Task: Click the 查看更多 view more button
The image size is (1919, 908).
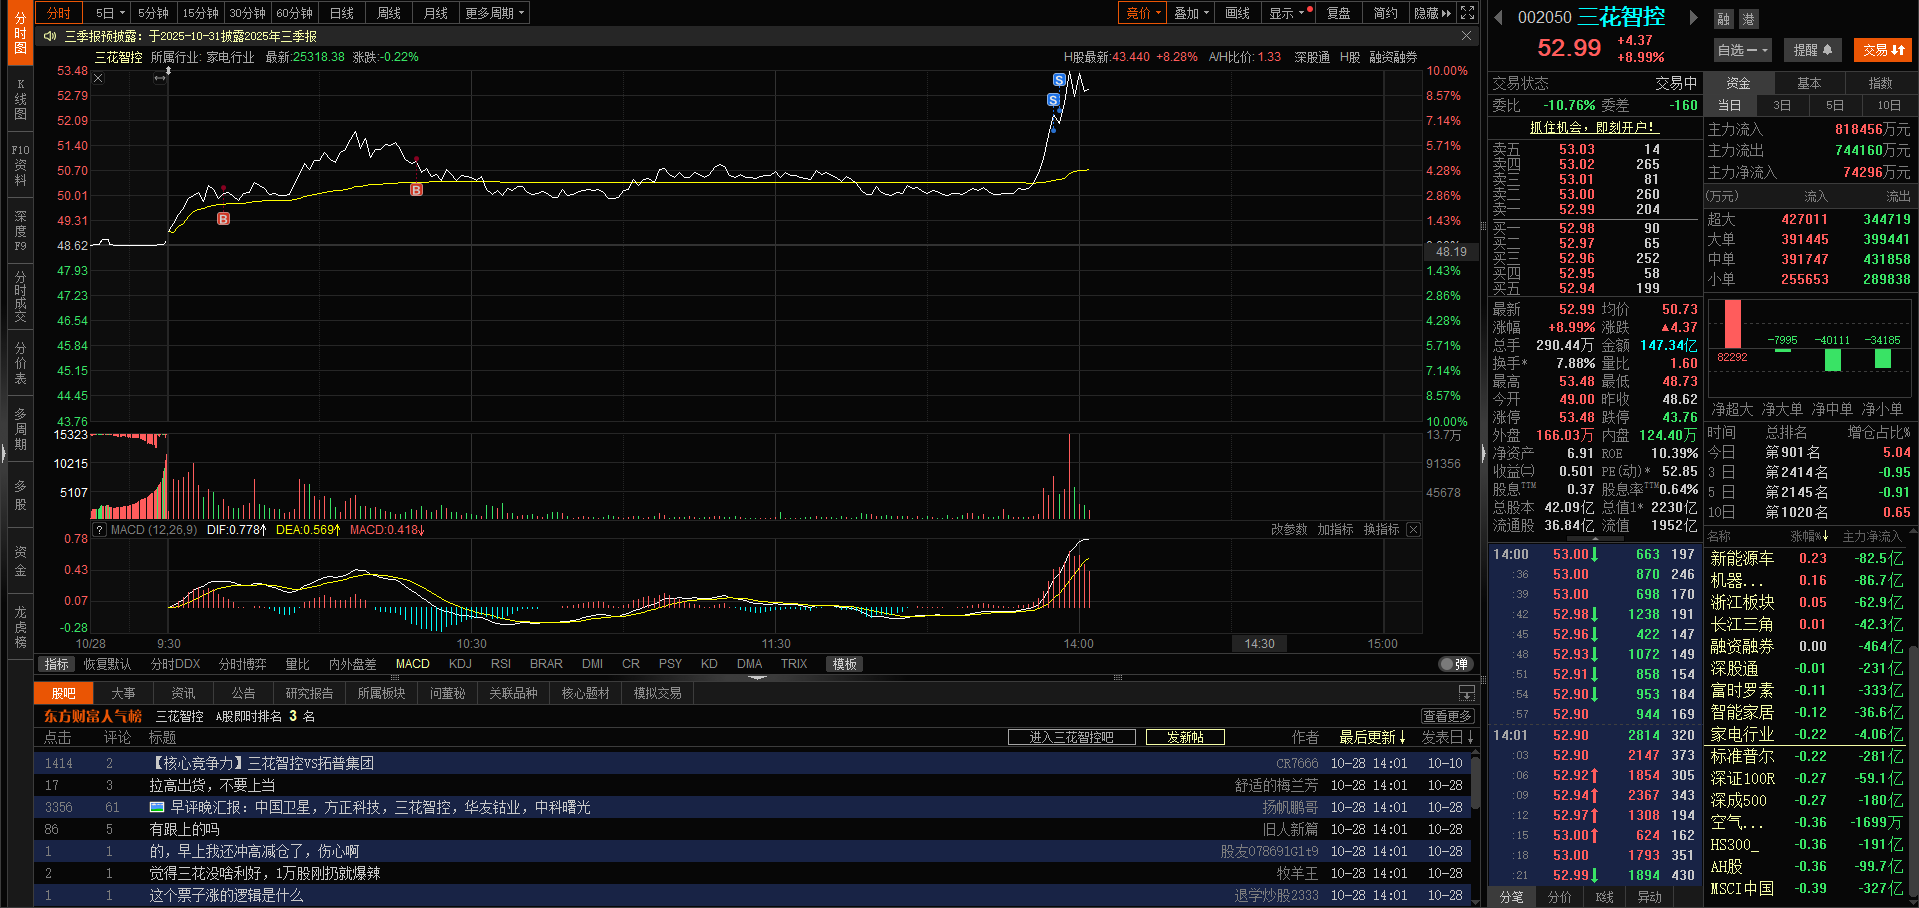Action: 1447,716
